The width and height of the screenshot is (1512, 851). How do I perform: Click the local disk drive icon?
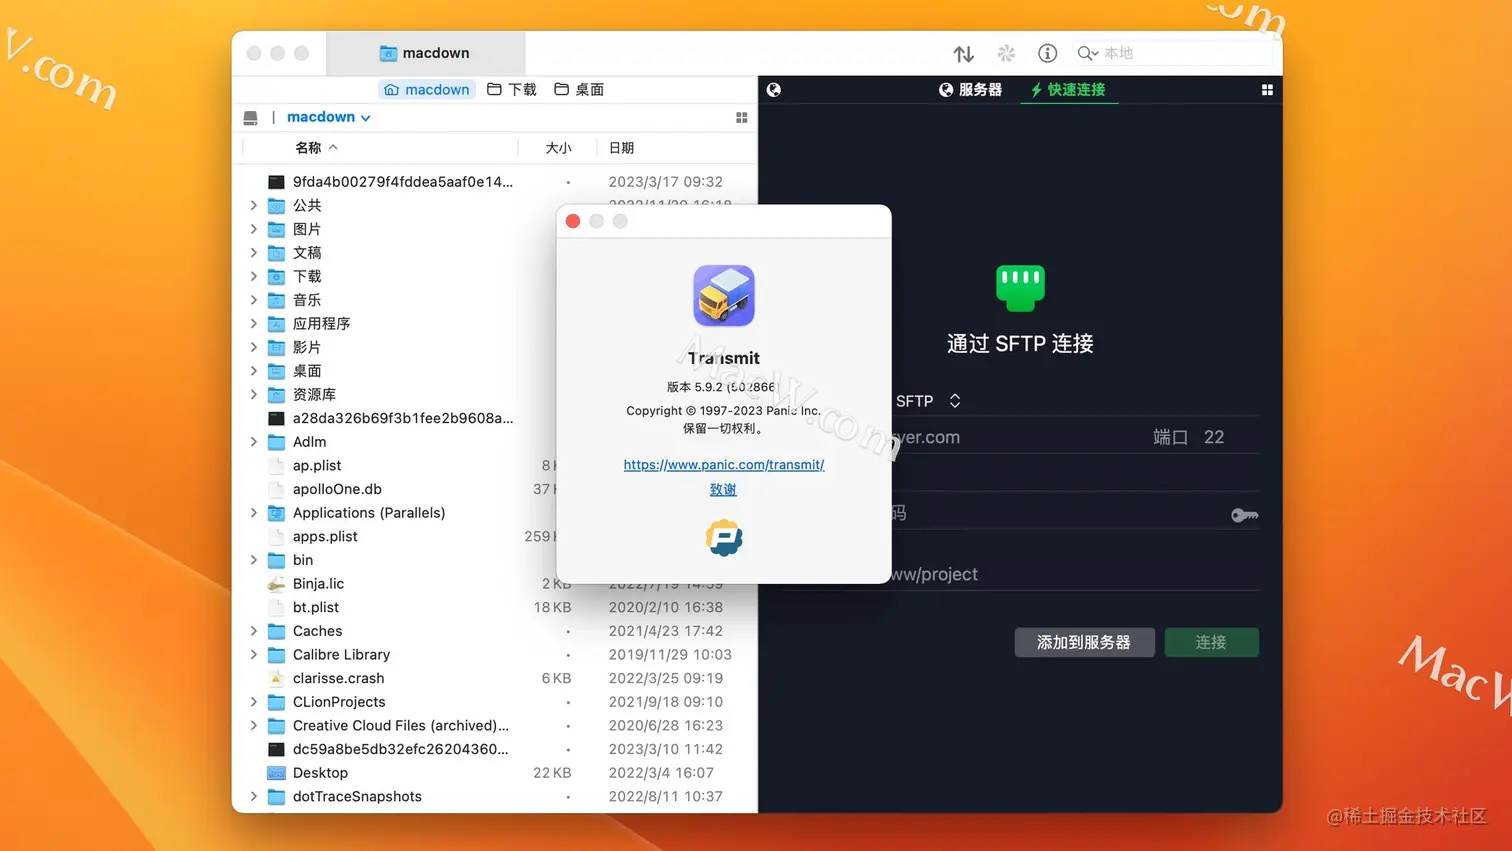(x=250, y=117)
